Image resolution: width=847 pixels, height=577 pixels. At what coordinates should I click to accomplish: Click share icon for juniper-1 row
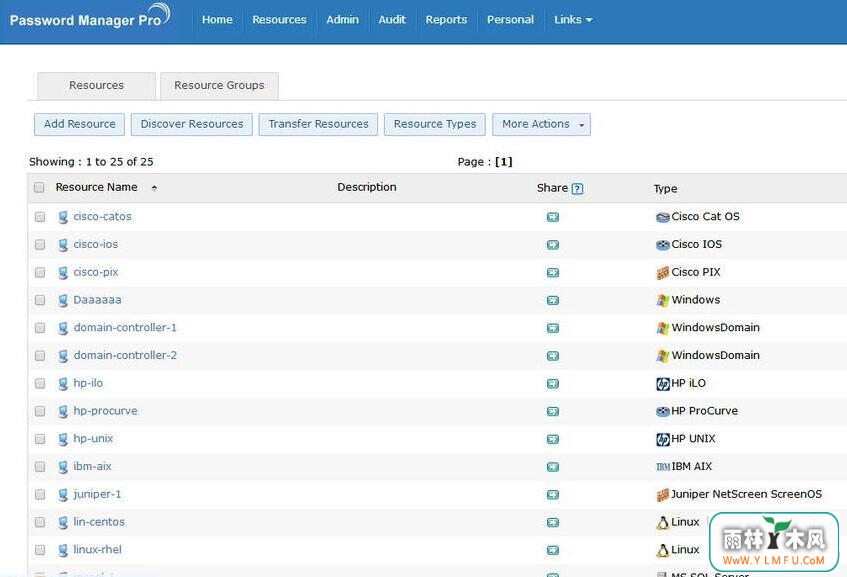click(553, 495)
